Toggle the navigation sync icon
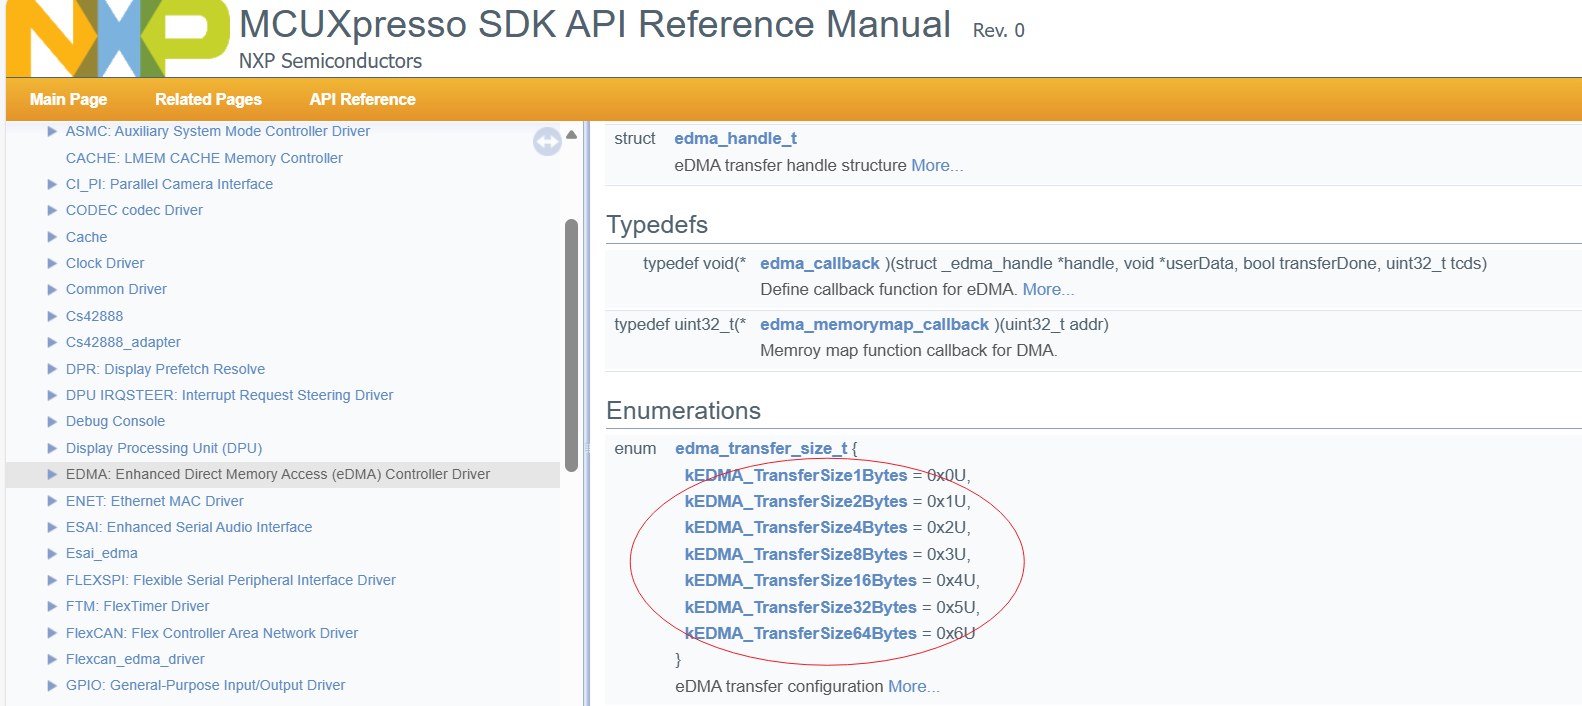 (x=547, y=142)
